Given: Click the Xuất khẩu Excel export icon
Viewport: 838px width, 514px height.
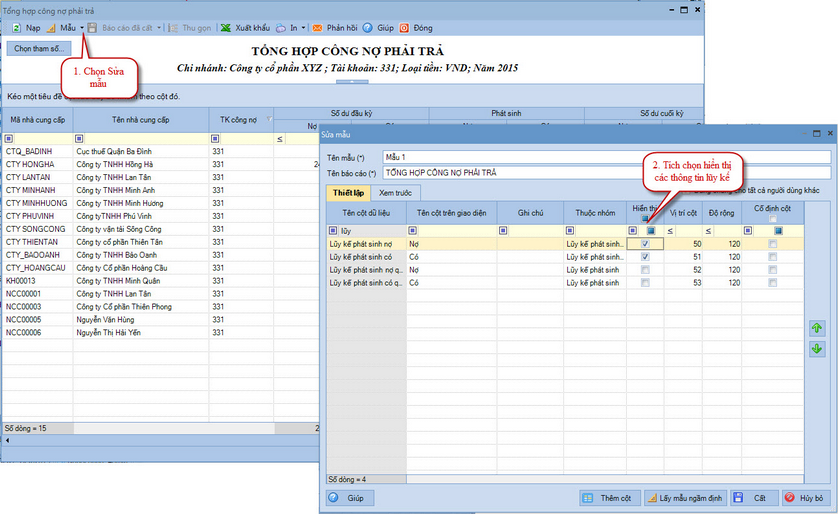Looking at the screenshot, I should point(226,28).
